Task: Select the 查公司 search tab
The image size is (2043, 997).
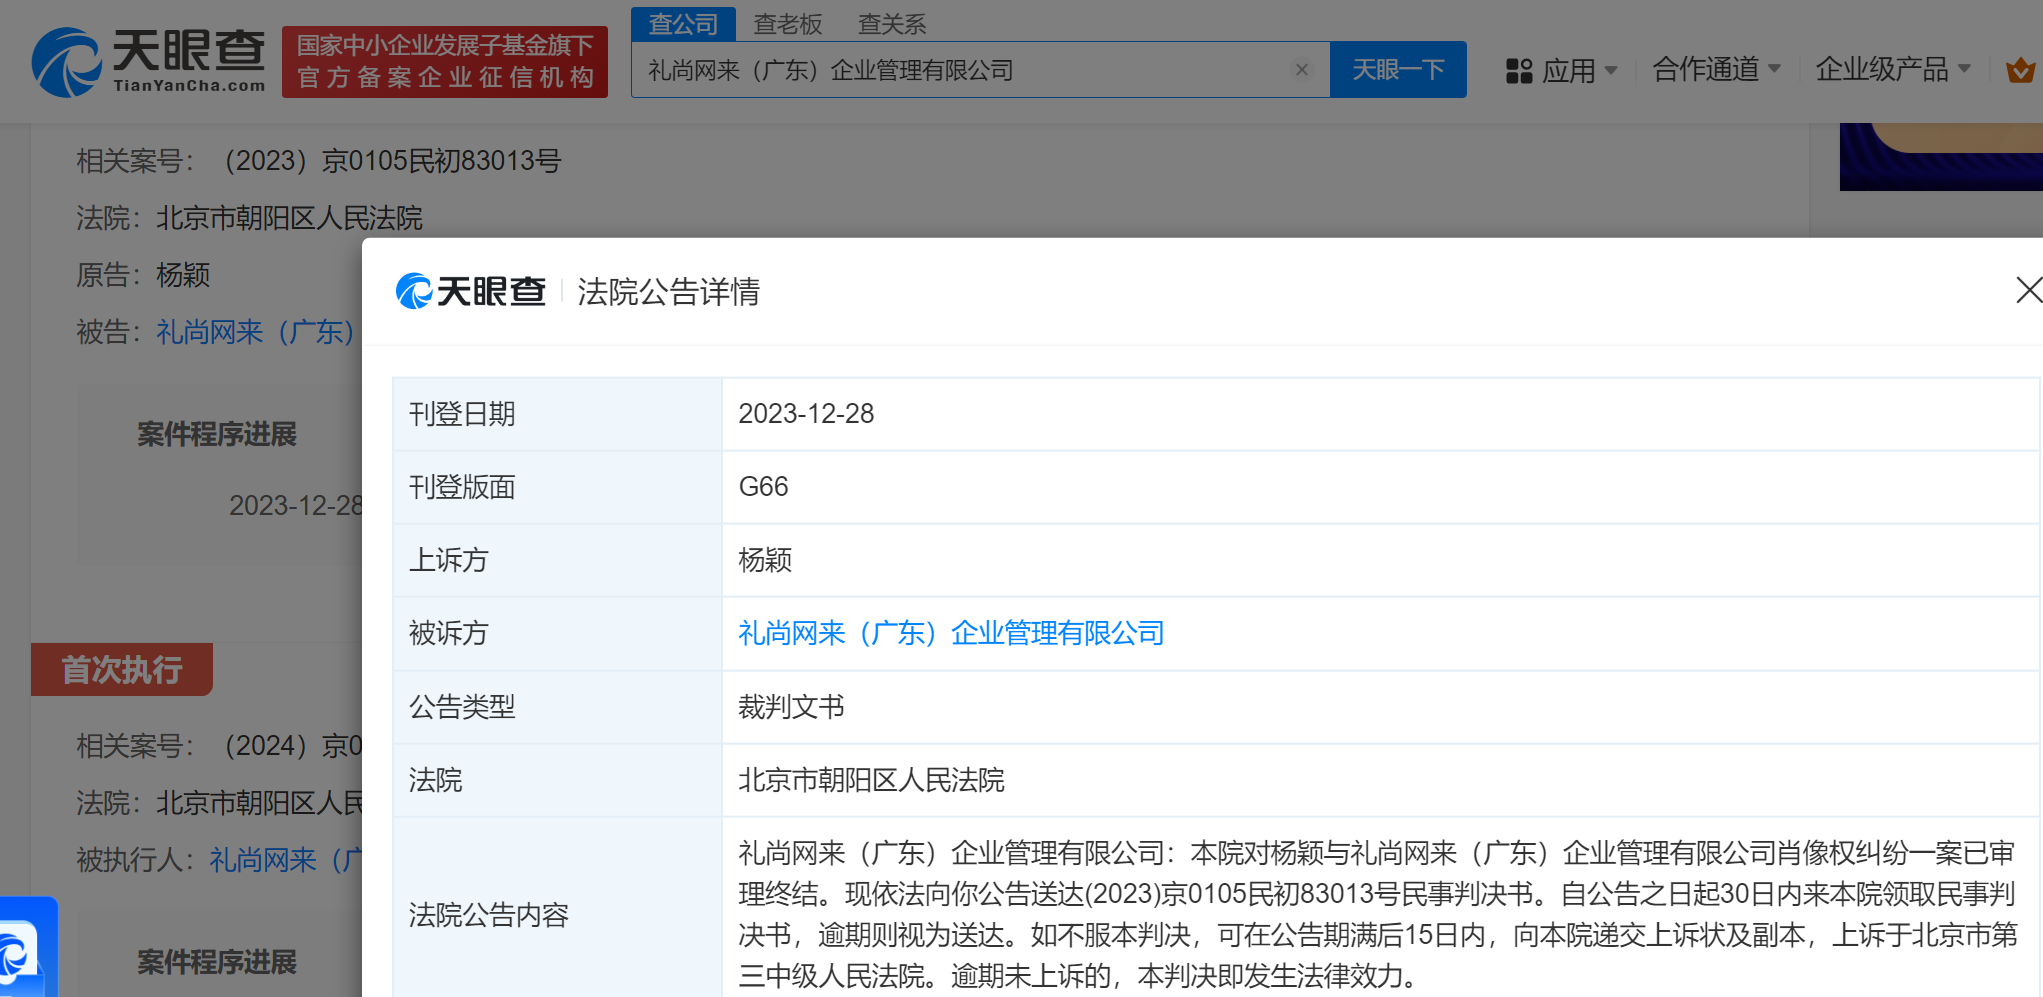Action: (x=683, y=24)
